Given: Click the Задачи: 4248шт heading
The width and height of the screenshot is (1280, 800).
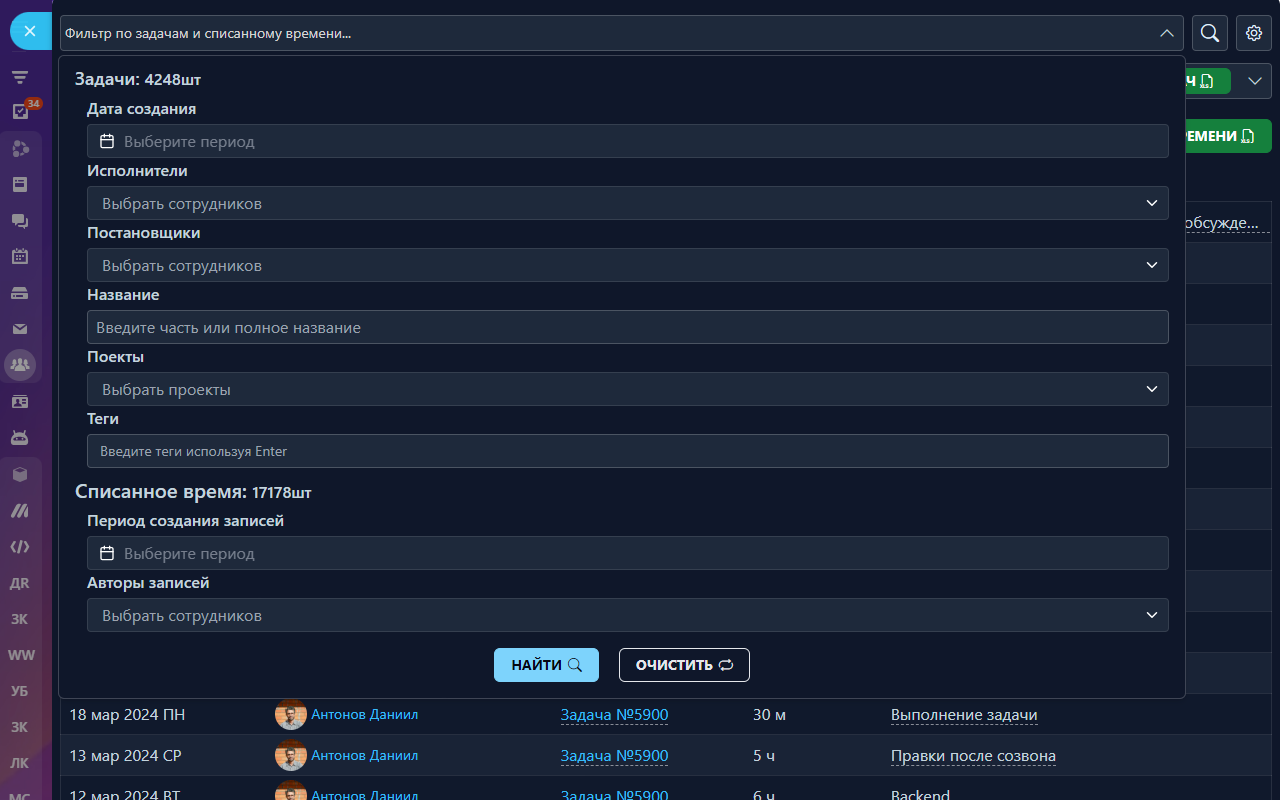Looking at the screenshot, I should coord(138,79).
